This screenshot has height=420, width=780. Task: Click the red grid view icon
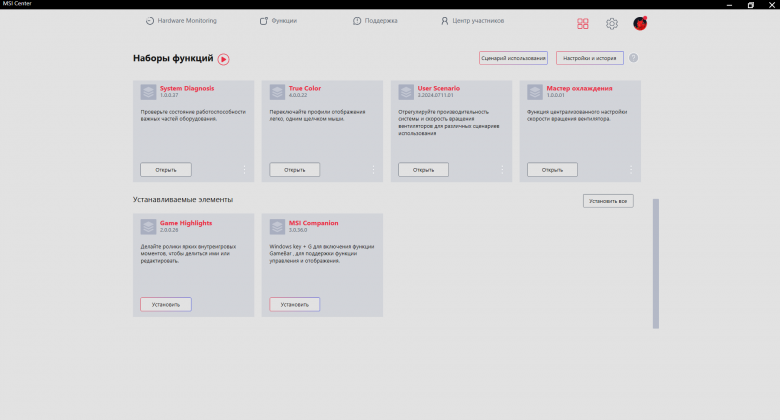pyautogui.click(x=583, y=23)
